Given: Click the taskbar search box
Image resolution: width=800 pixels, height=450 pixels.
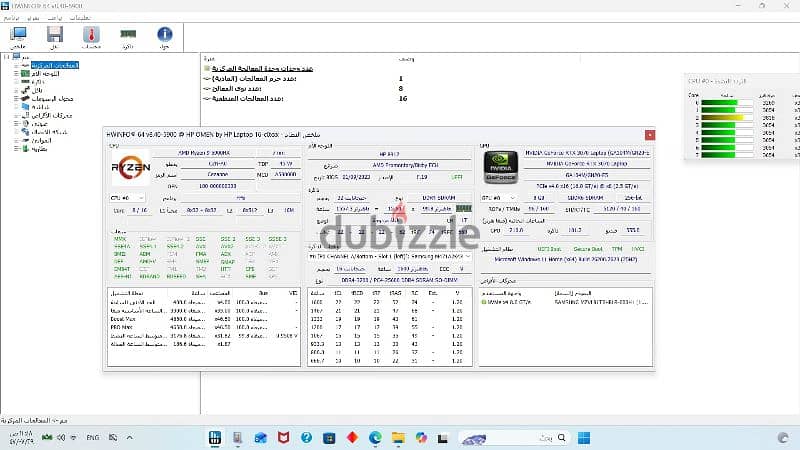Looking at the screenshot, I should coord(514,437).
